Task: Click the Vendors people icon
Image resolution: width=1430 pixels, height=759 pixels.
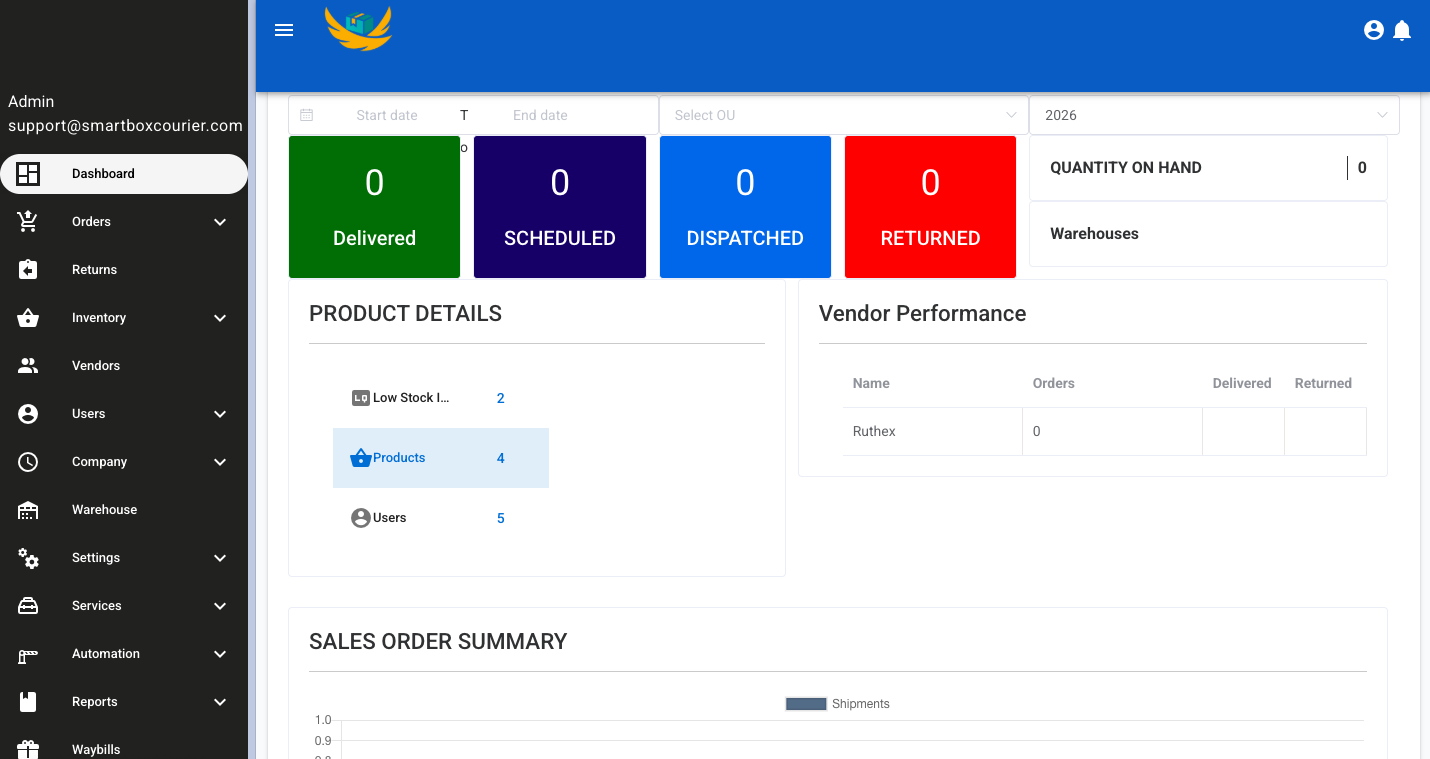Action: point(28,365)
